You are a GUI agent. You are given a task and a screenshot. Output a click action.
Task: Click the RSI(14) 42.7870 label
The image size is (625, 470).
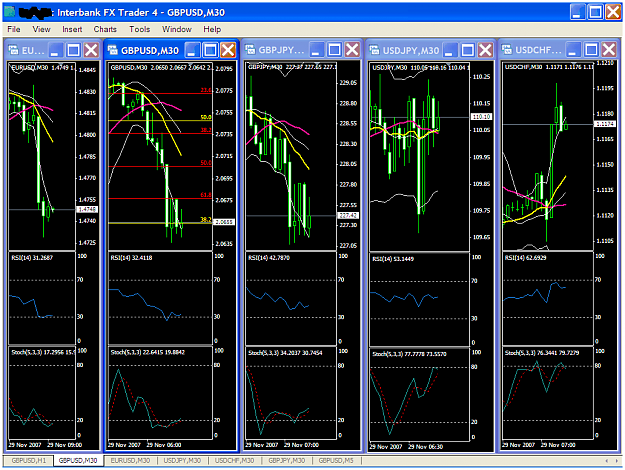[x=269, y=258]
